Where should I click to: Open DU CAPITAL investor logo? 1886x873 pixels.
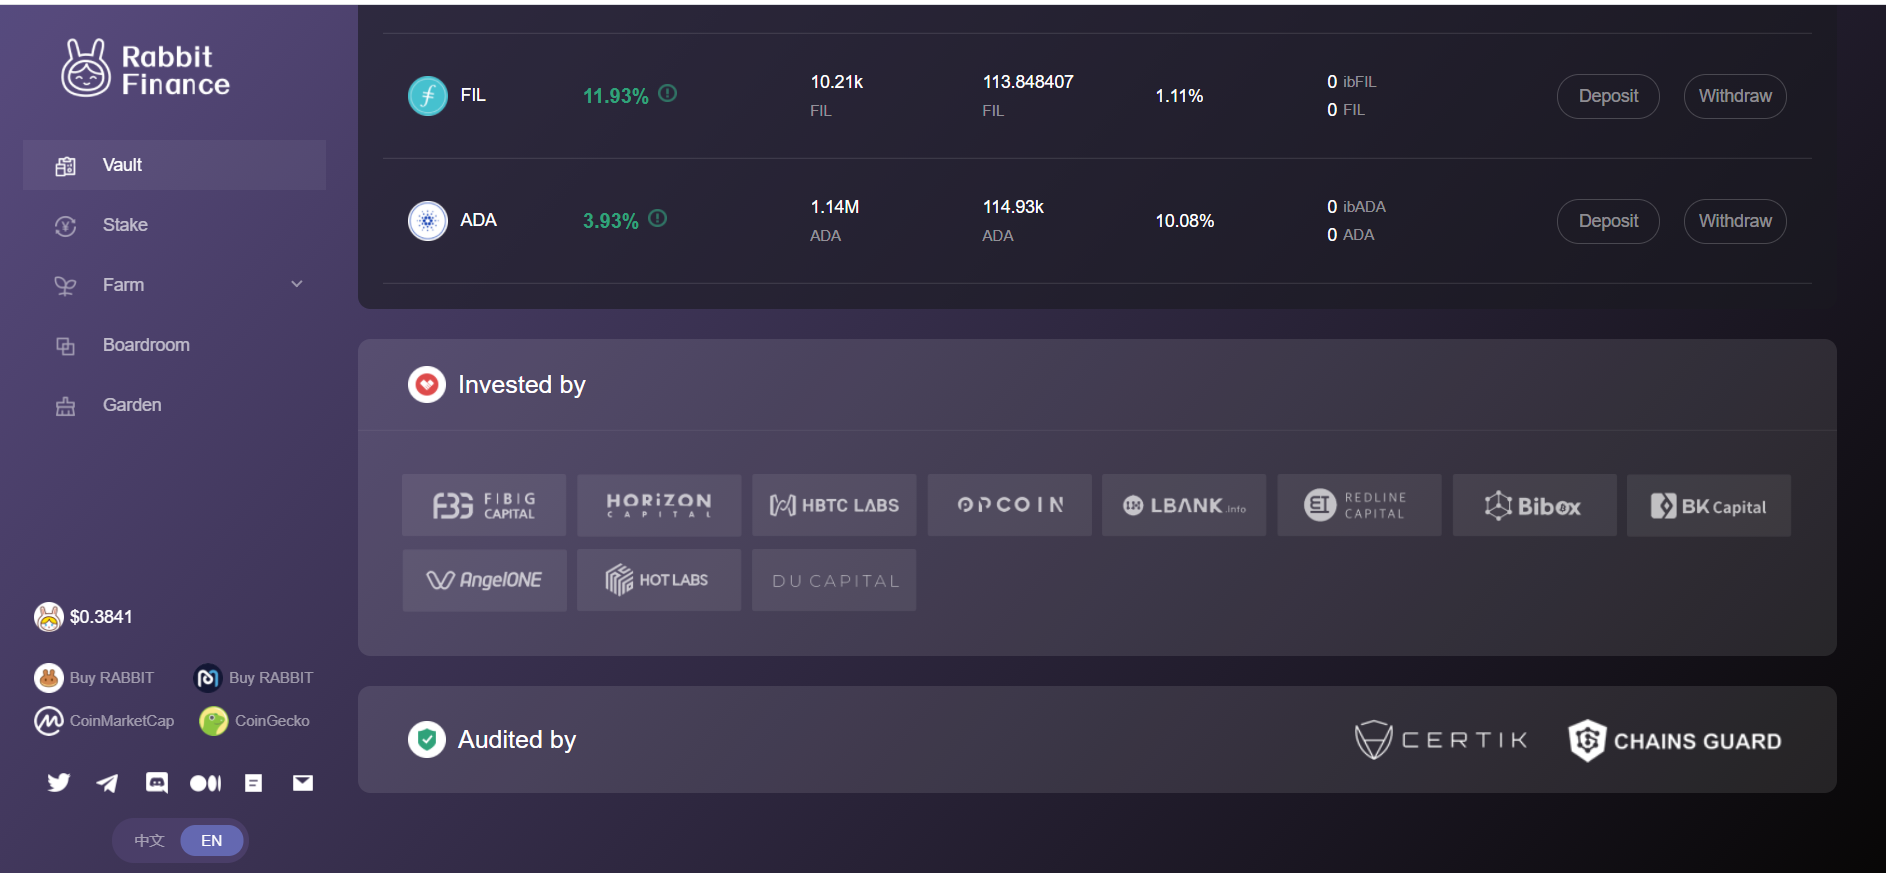click(x=834, y=580)
